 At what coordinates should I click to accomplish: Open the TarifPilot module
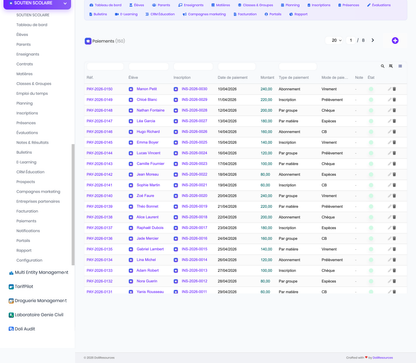(x=21, y=286)
